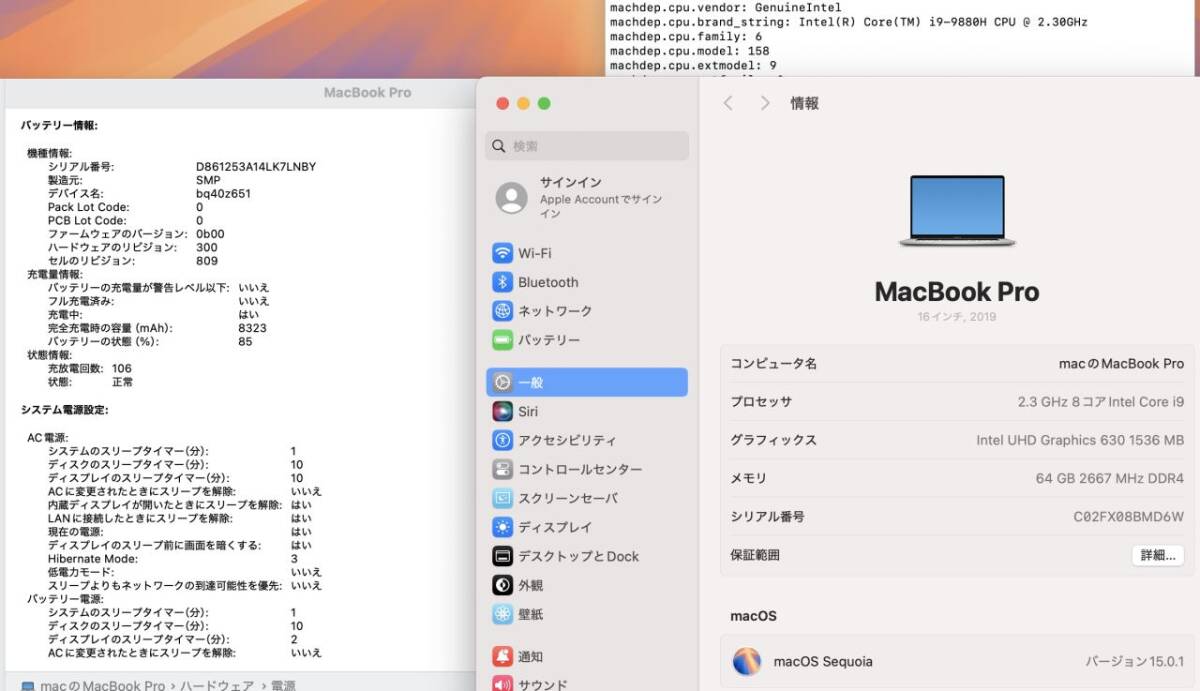The width and height of the screenshot is (1200, 691).
Task: Click the Screen Saver icon
Action: [502, 498]
